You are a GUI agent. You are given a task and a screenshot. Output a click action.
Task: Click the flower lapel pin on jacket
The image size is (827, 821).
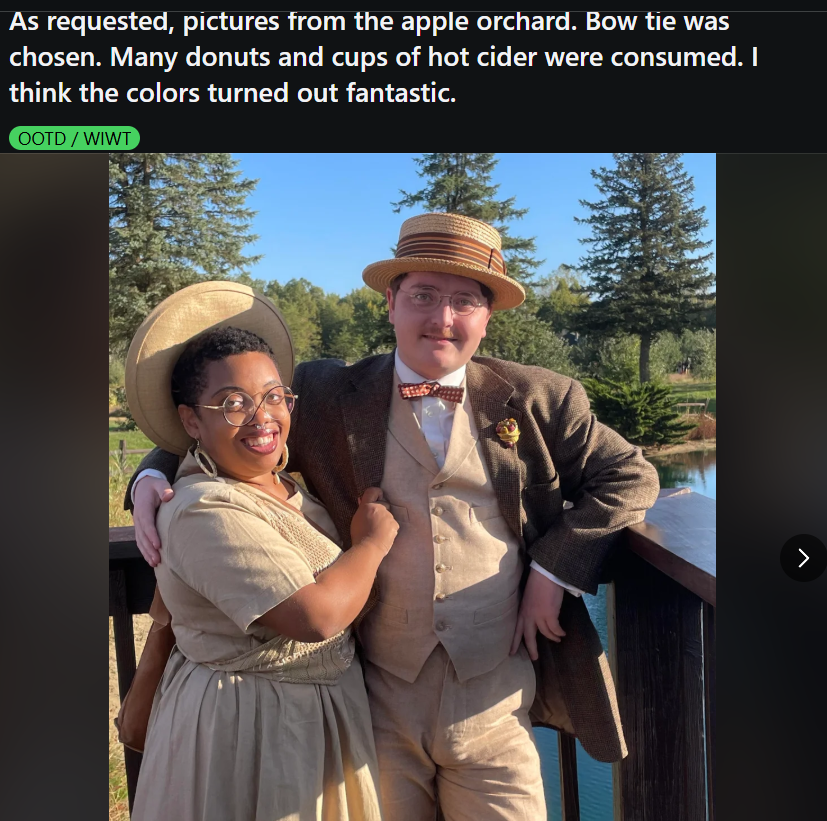507,432
